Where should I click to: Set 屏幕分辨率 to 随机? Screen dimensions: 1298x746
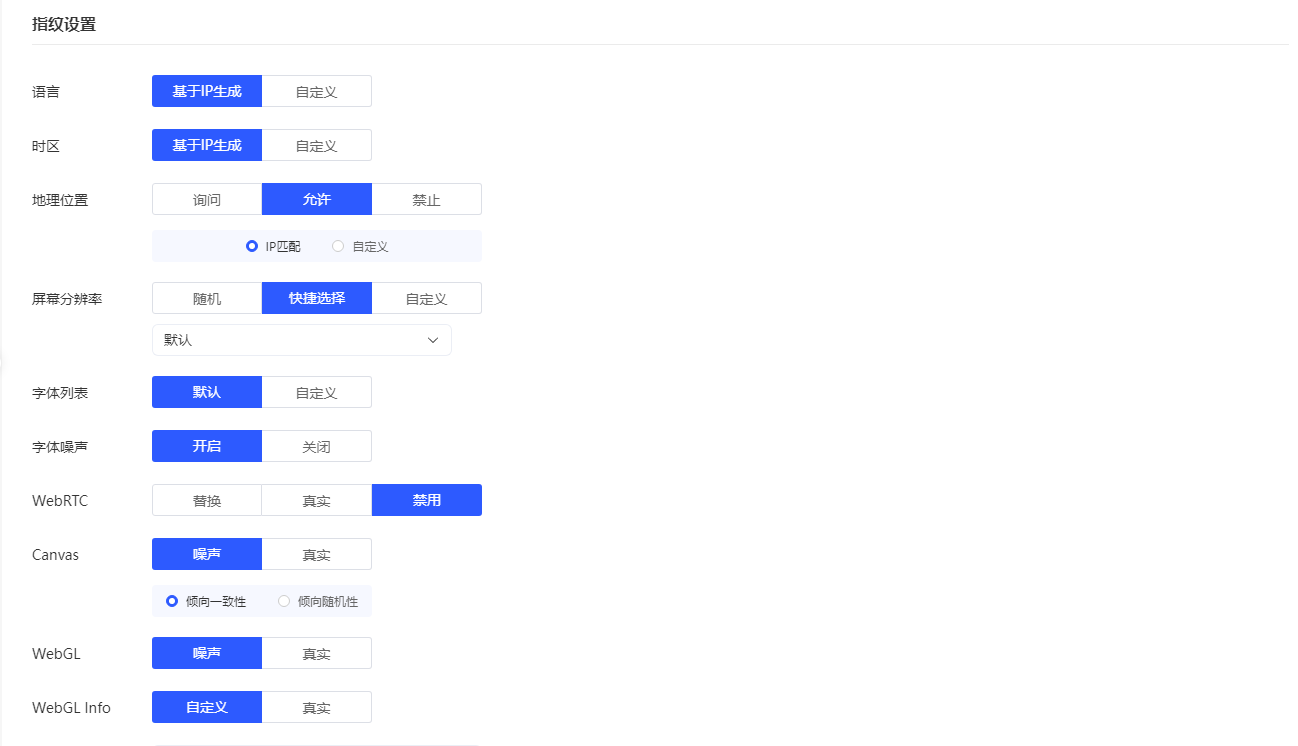pyautogui.click(x=206, y=297)
